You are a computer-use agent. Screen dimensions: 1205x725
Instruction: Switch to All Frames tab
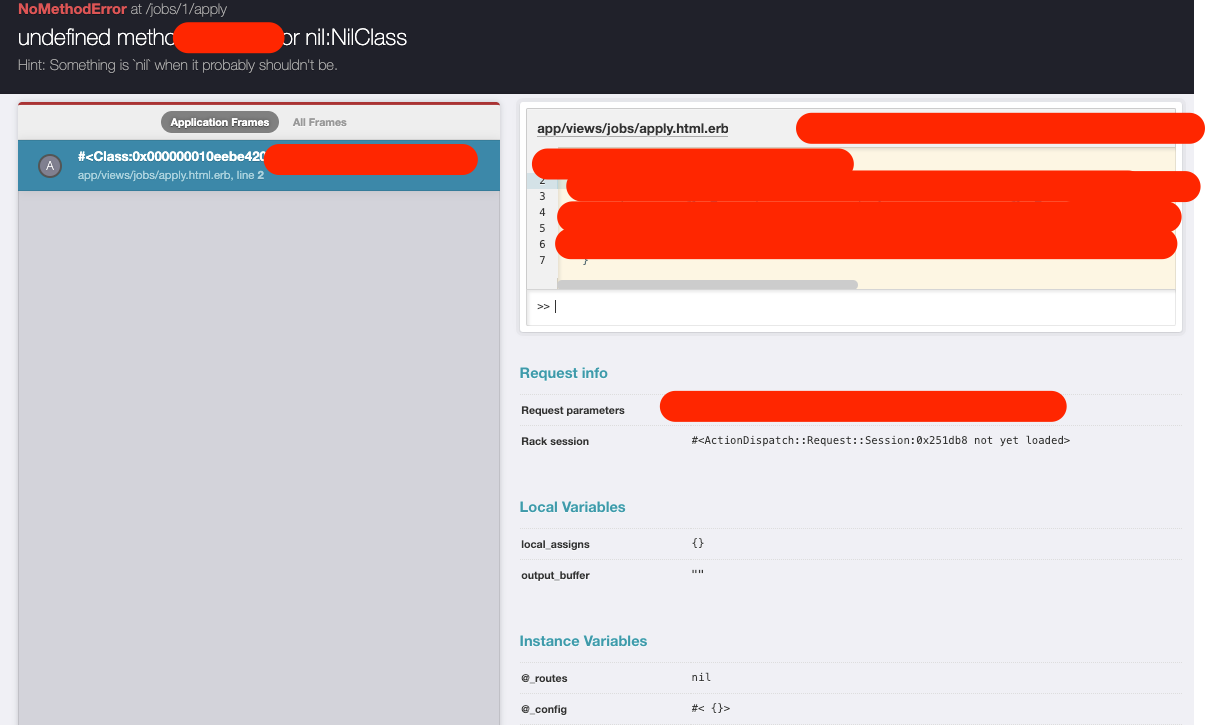click(x=320, y=122)
